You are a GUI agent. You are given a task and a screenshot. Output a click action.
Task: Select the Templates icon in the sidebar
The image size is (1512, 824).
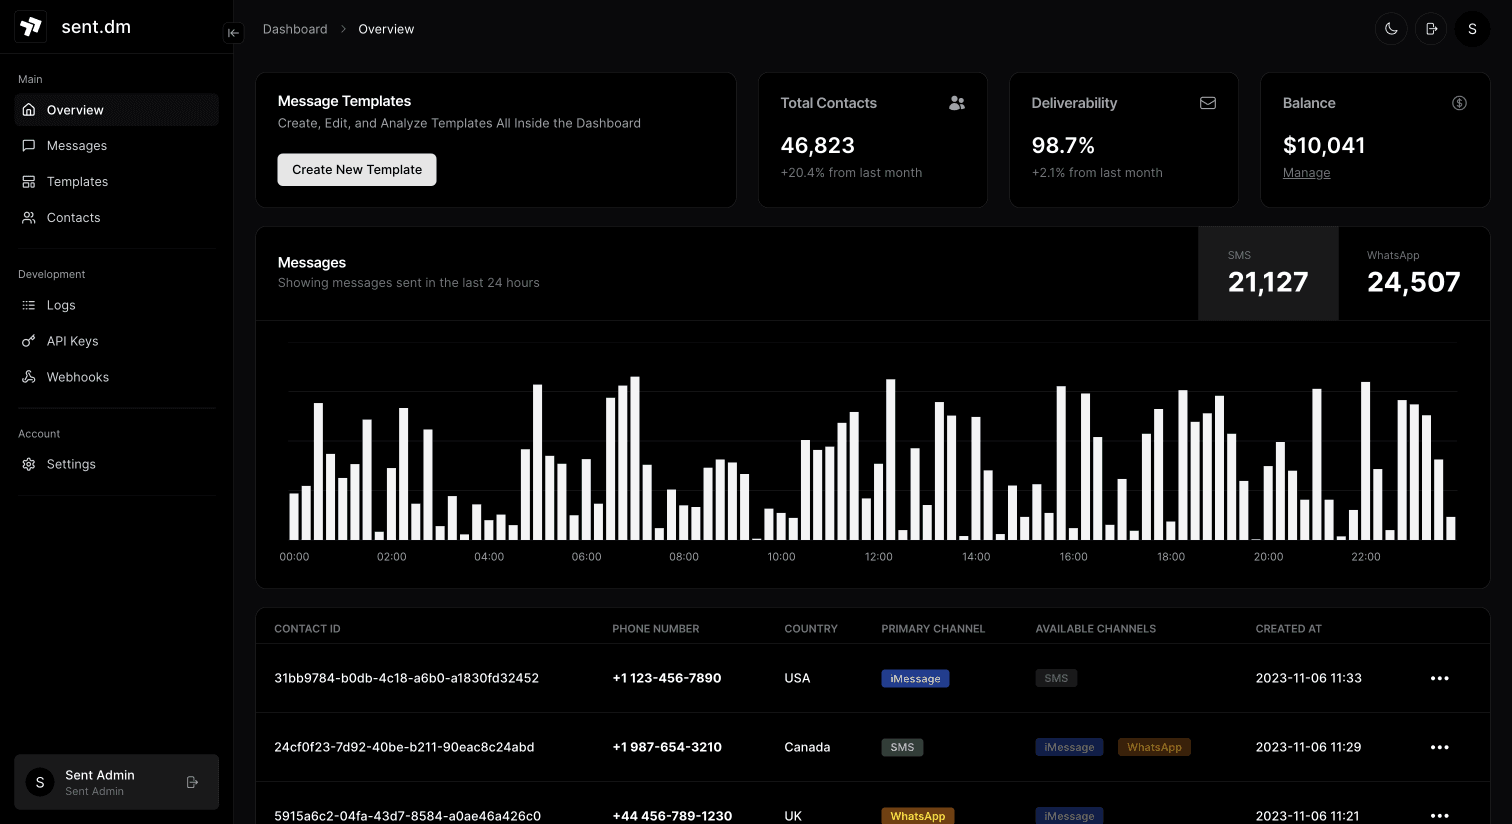(x=29, y=181)
